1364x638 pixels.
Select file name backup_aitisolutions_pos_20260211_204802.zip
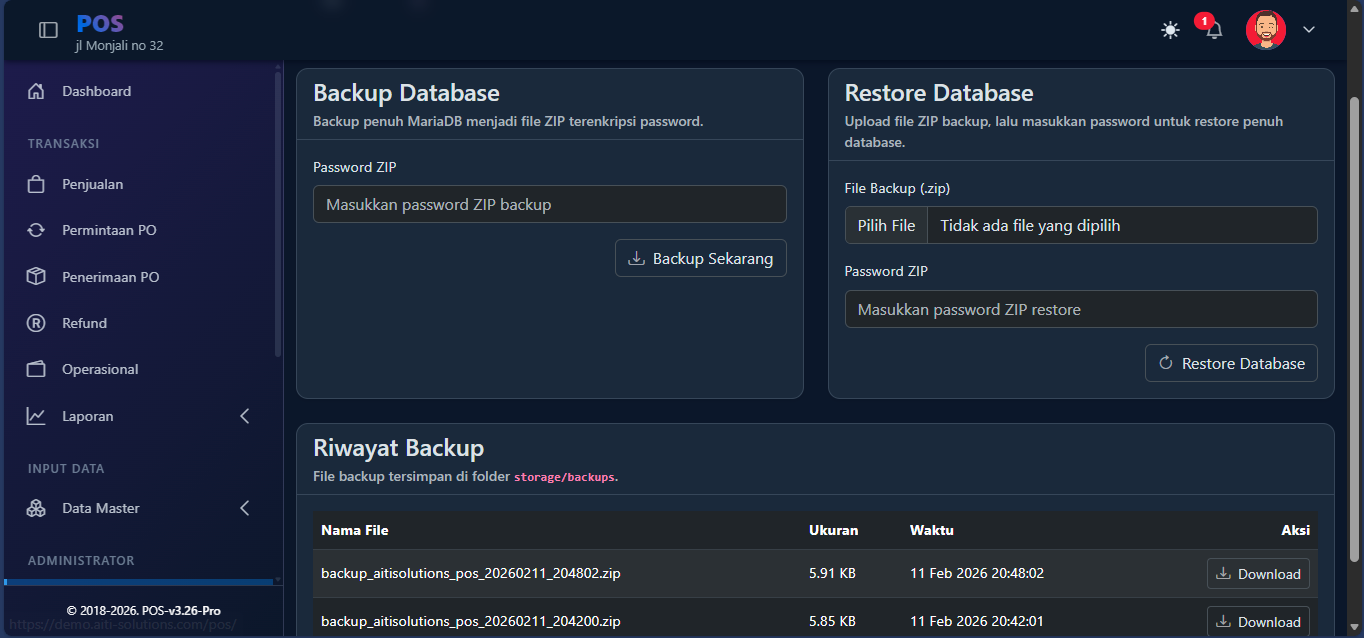(470, 573)
